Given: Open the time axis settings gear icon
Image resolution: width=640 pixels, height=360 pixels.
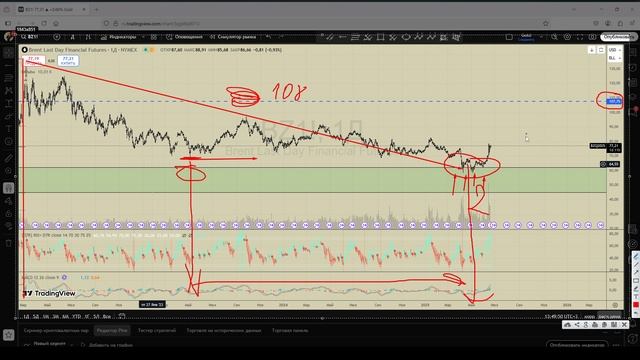Looking at the screenshot, I should point(615,305).
